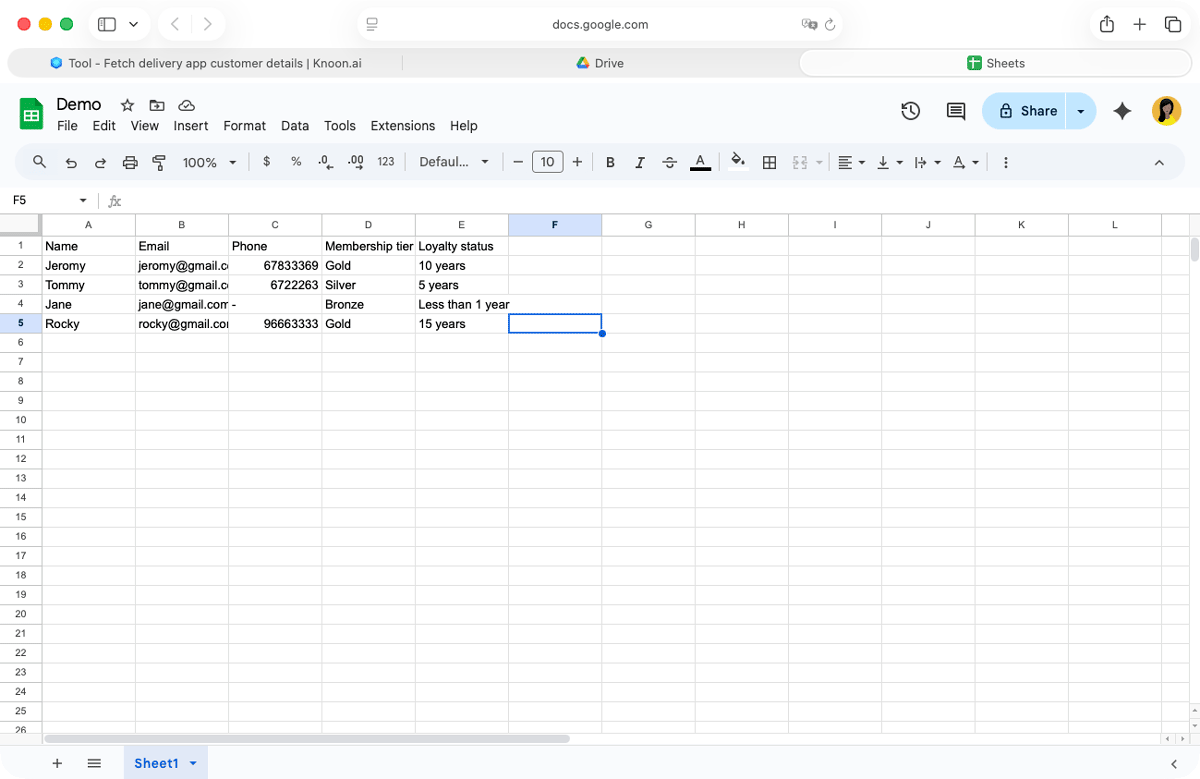Apply strikethrough formatting
1200x779 pixels.
(669, 161)
